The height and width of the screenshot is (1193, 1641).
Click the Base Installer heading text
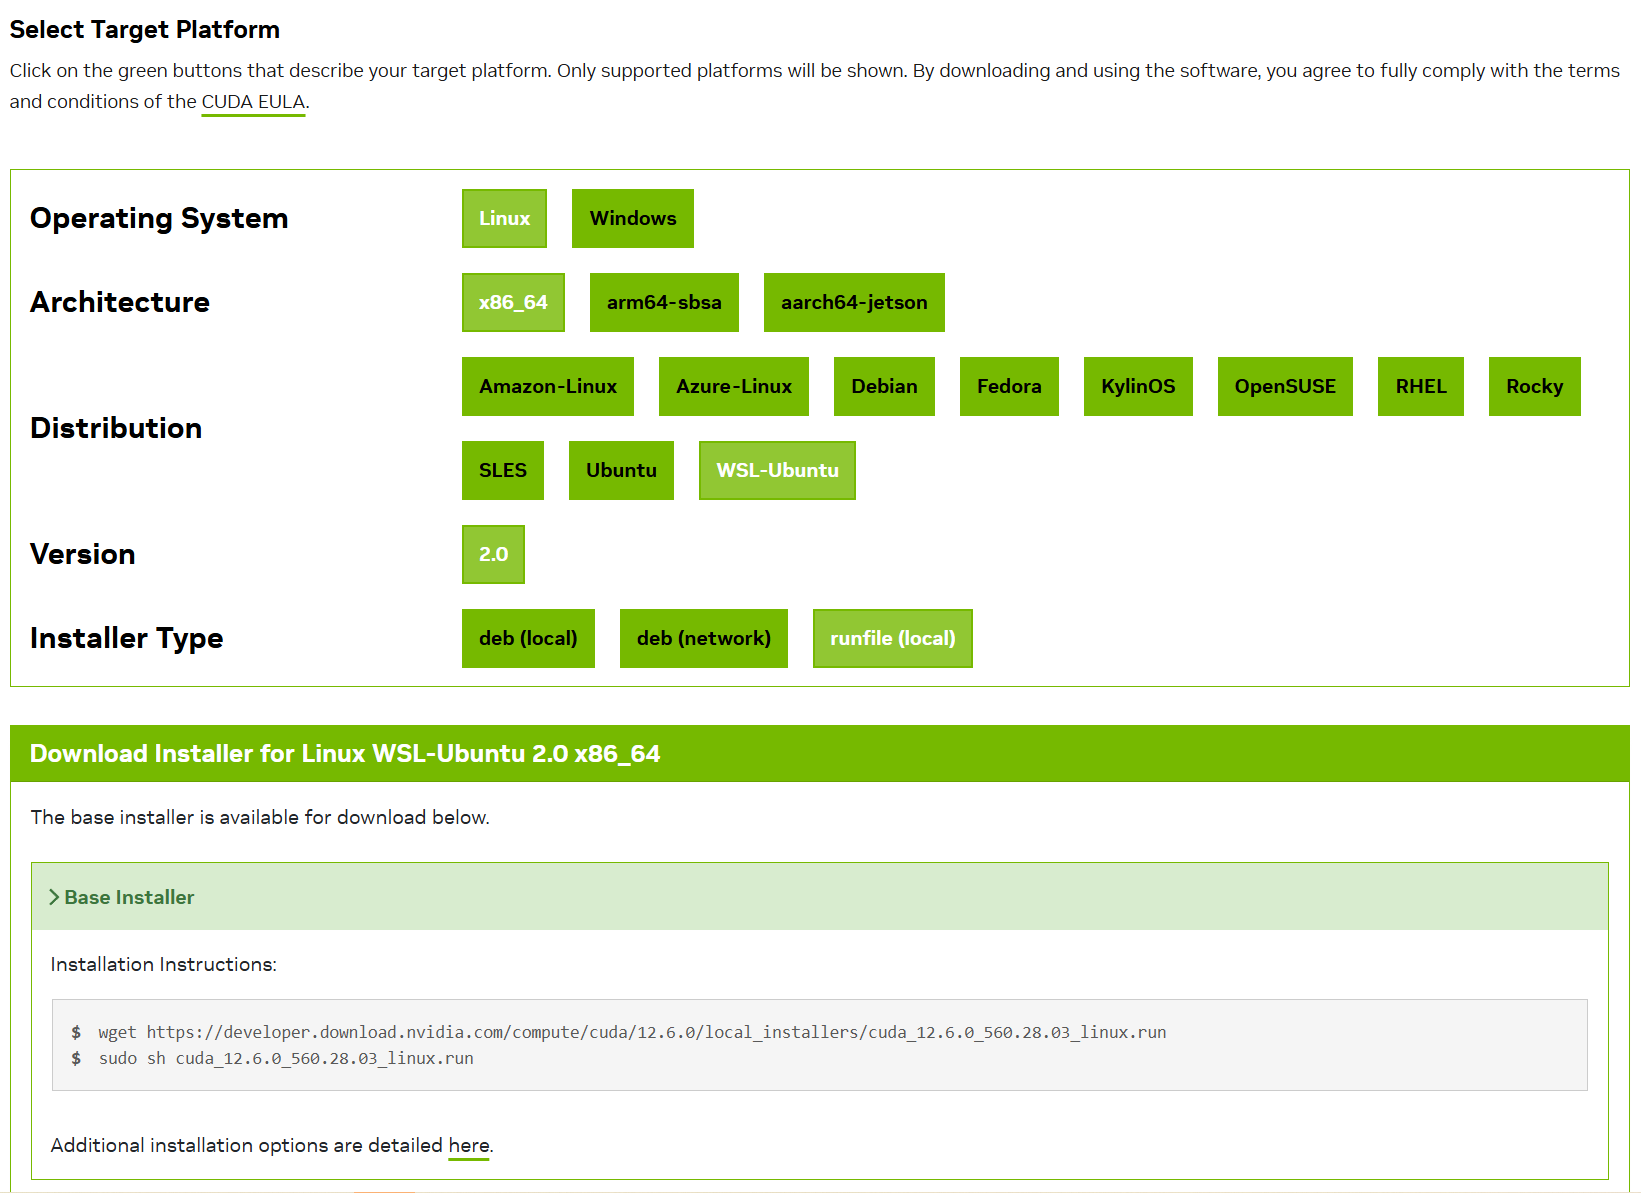tap(129, 897)
